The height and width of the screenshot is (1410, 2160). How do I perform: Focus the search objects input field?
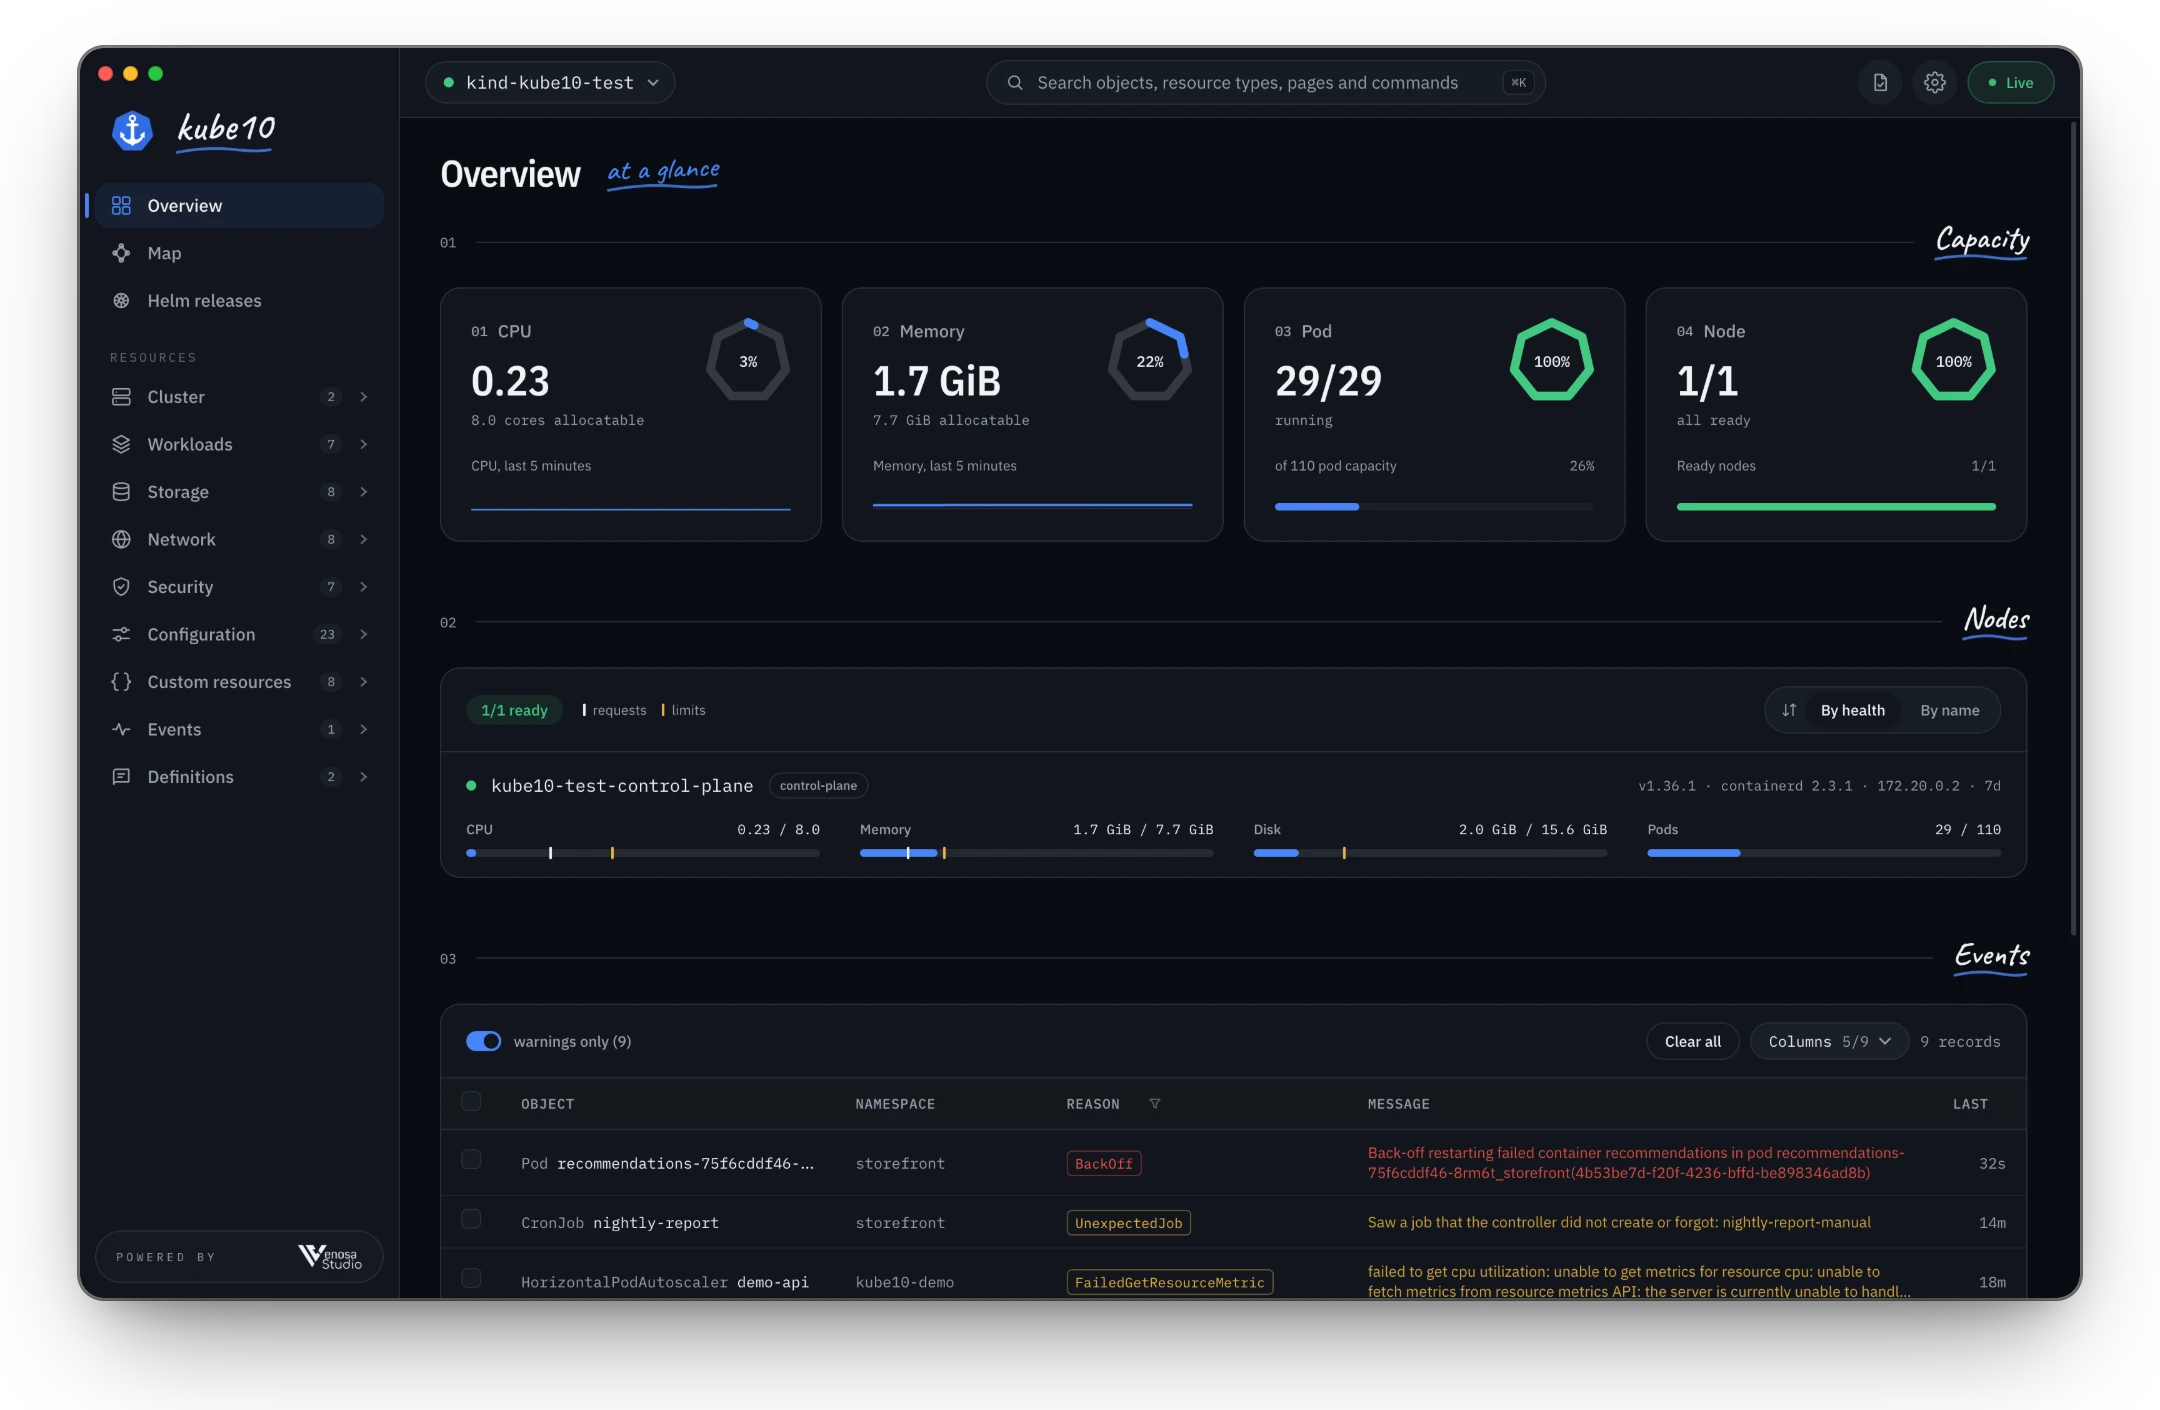tap(1265, 83)
